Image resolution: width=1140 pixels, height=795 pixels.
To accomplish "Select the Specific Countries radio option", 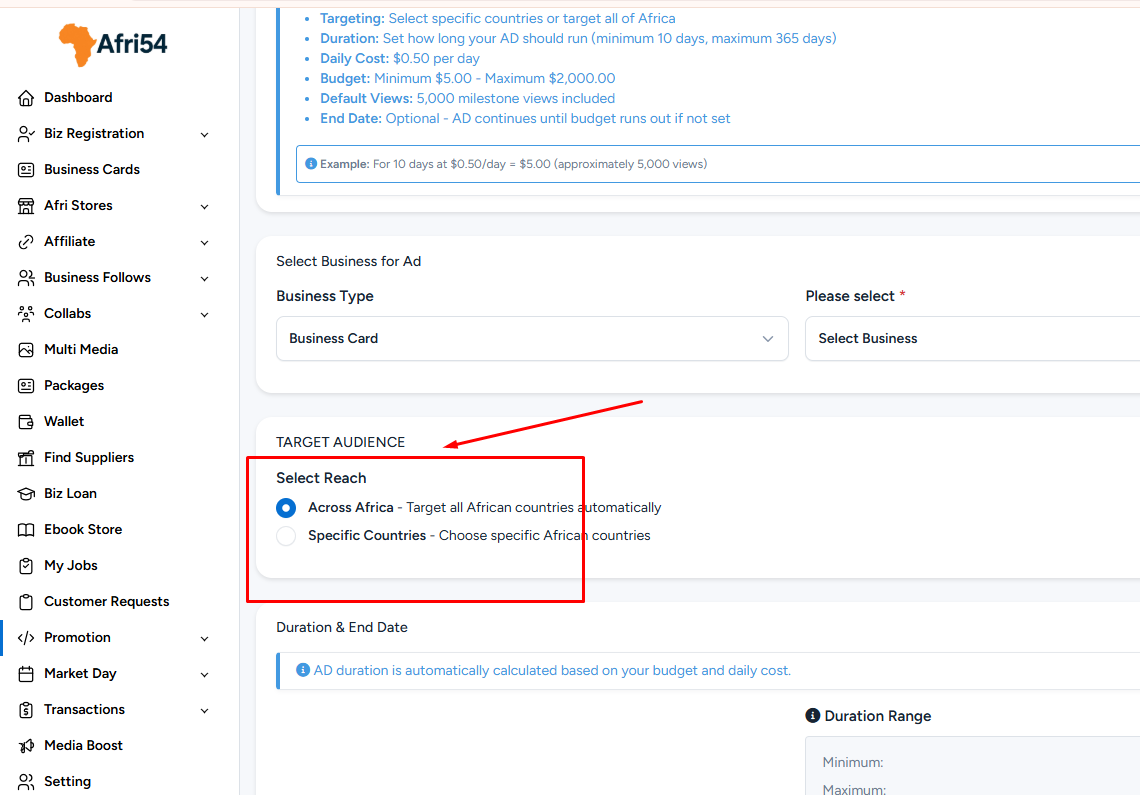I will pos(286,536).
